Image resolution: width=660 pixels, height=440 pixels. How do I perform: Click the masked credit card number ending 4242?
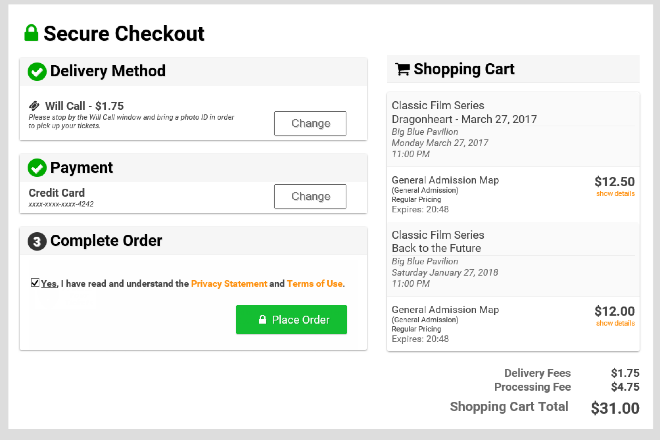pos(61,205)
